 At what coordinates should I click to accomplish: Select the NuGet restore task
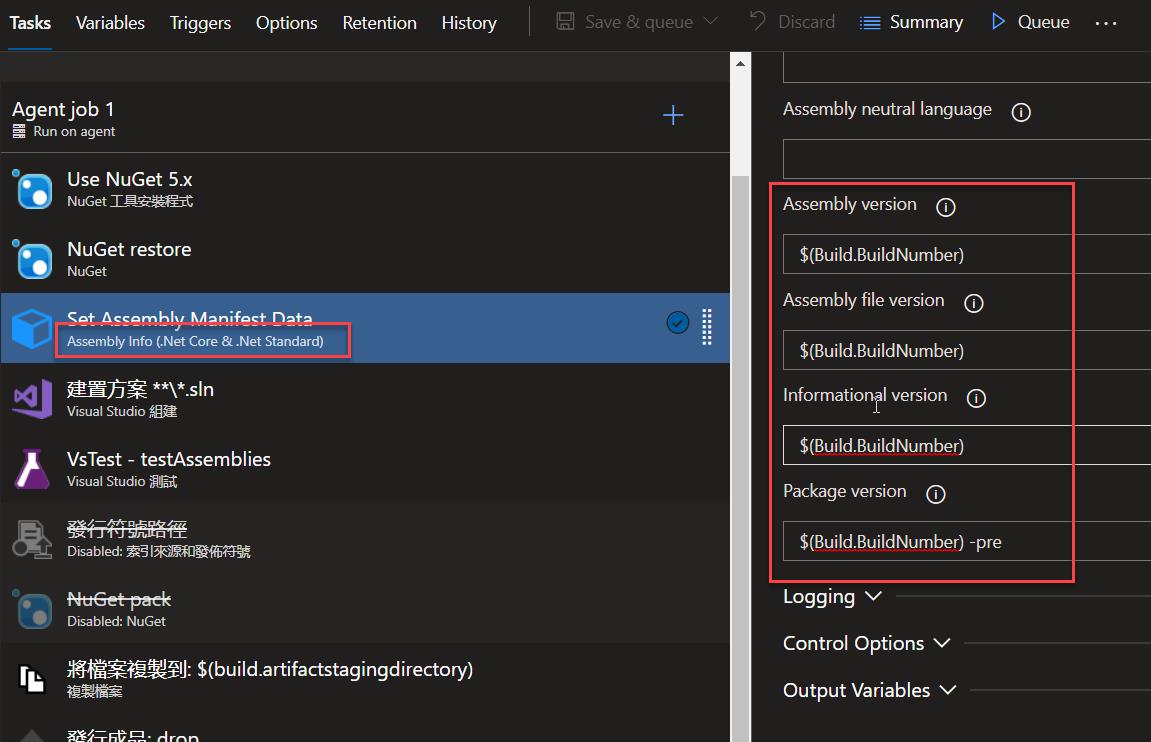[129, 258]
